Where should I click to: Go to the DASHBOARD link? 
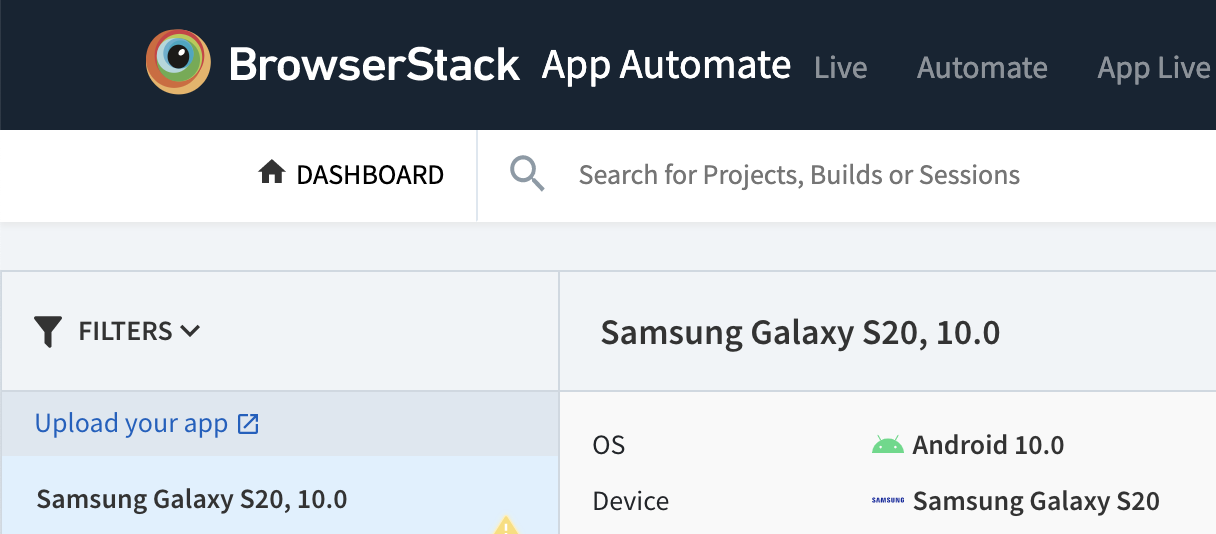coord(370,175)
